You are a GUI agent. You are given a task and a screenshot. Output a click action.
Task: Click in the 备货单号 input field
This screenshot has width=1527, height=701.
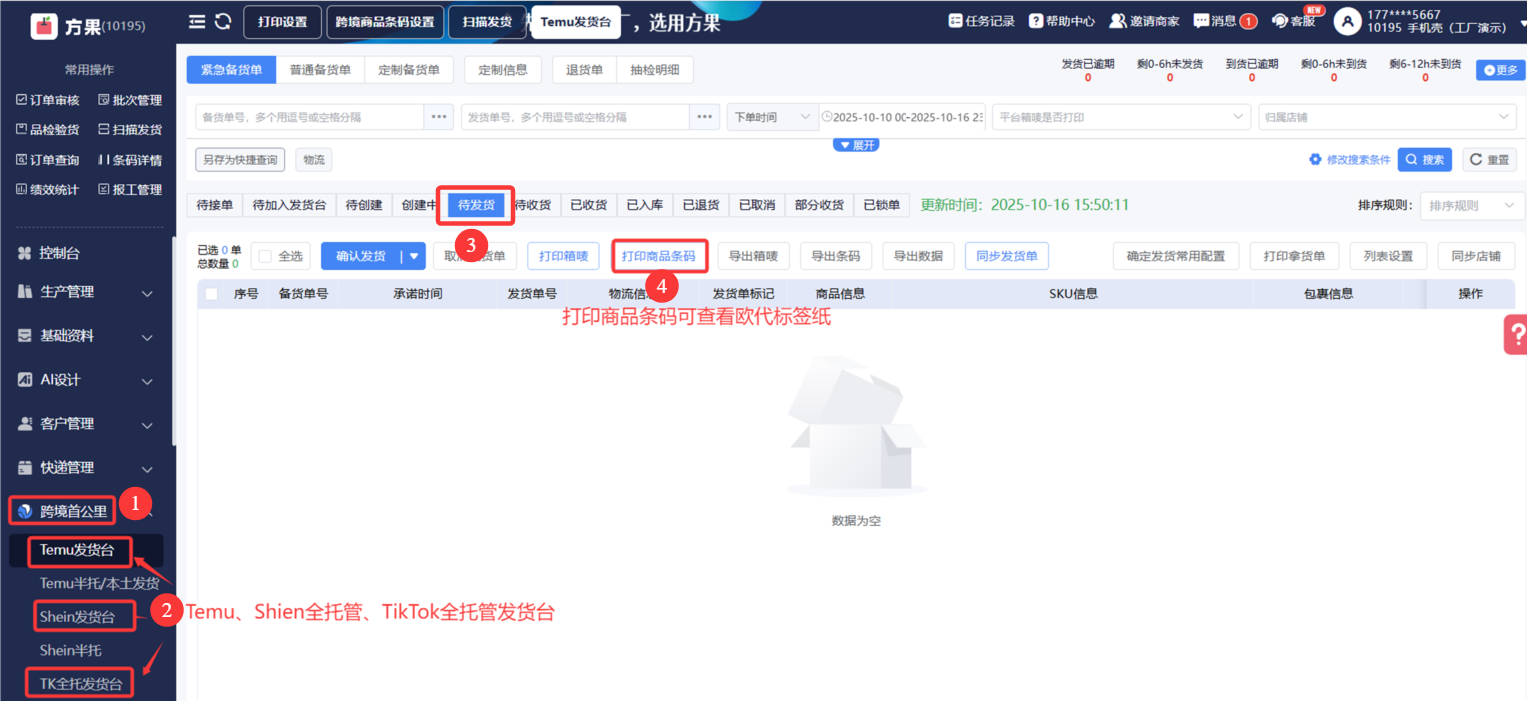pyautogui.click(x=310, y=117)
